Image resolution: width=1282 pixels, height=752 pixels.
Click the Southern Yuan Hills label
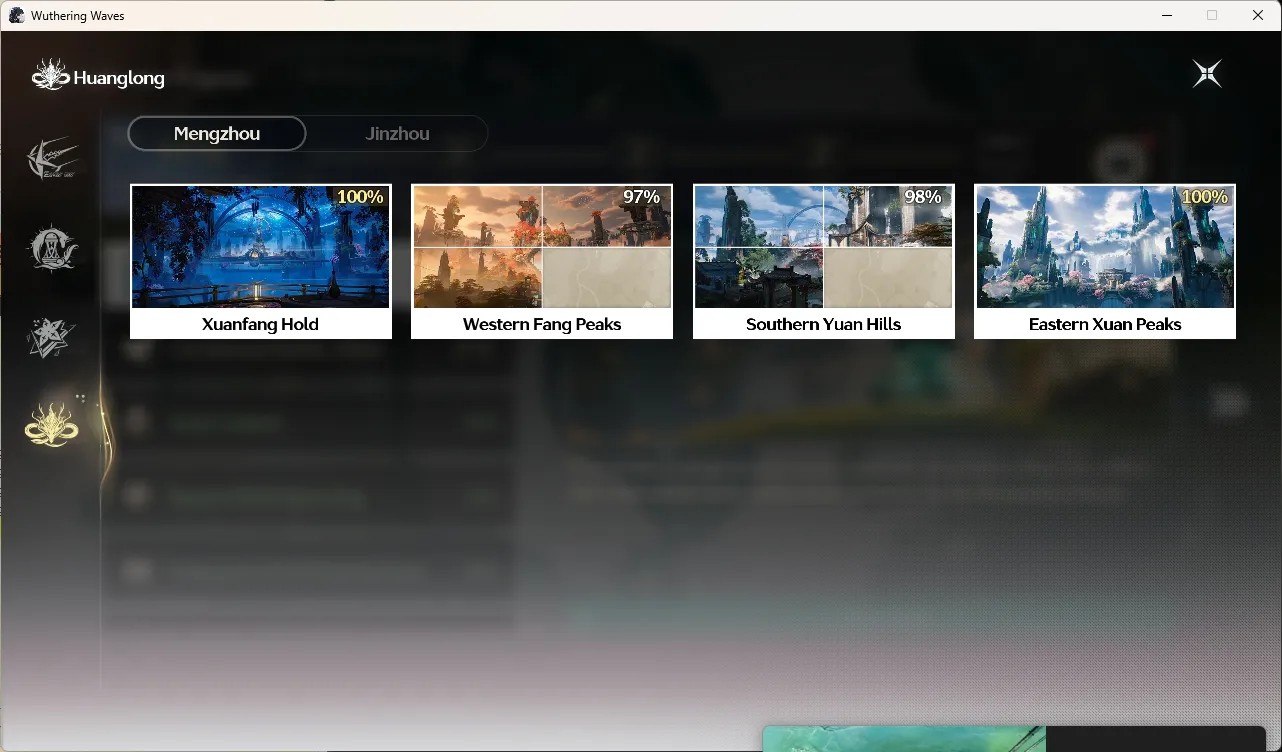pyautogui.click(x=824, y=324)
